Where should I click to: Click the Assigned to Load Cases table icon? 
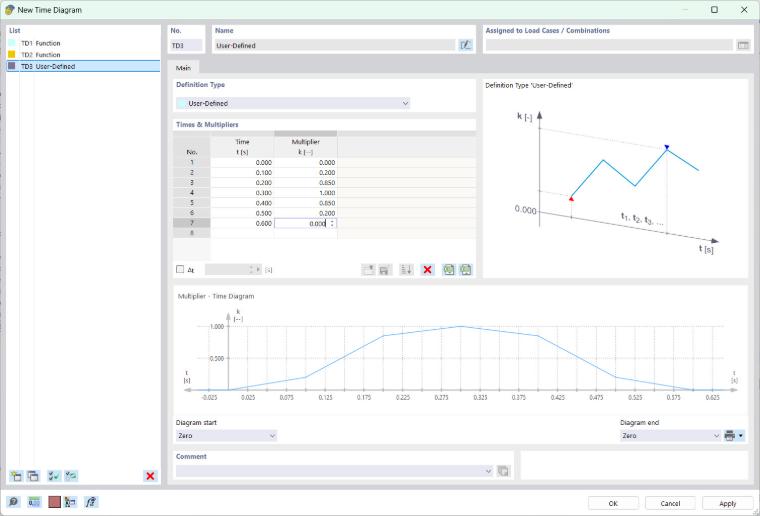pyautogui.click(x=743, y=45)
